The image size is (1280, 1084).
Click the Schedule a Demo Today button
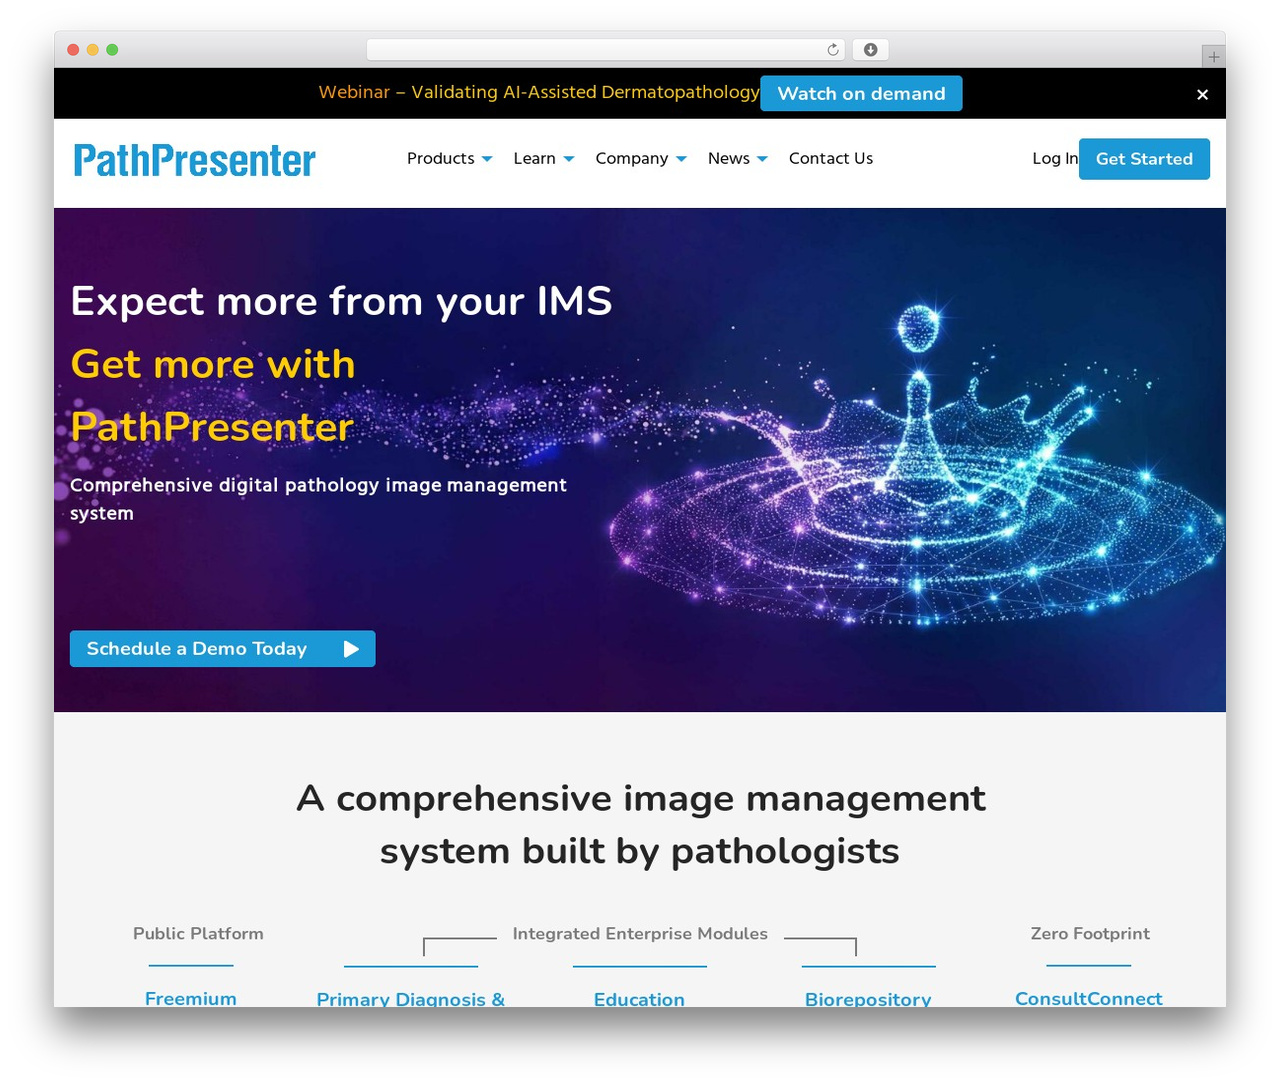point(223,649)
